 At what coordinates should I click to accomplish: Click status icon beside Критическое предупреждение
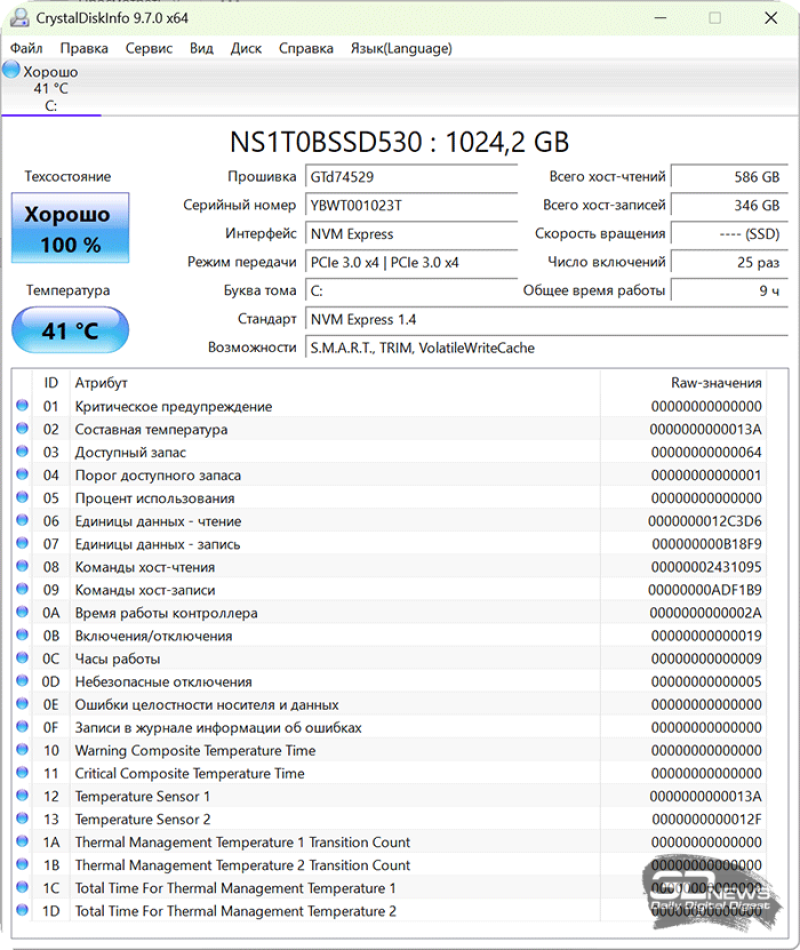(22, 406)
